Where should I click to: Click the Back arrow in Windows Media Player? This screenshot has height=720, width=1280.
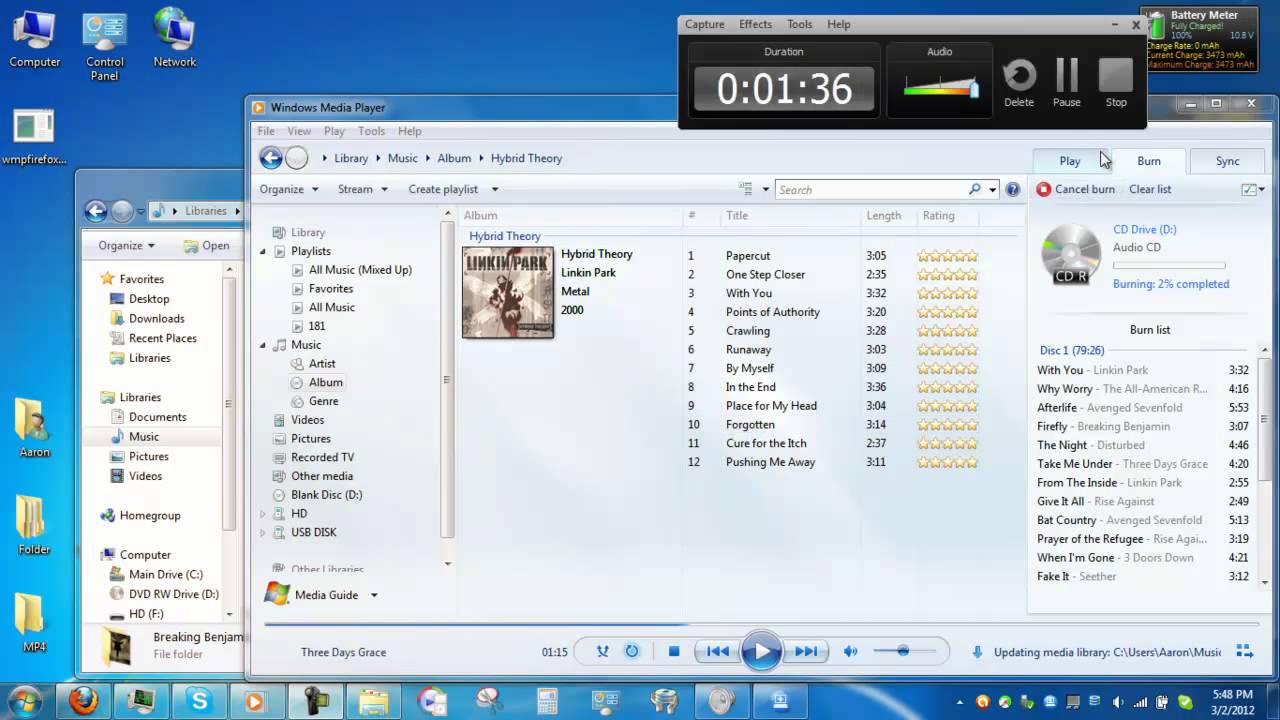271,158
